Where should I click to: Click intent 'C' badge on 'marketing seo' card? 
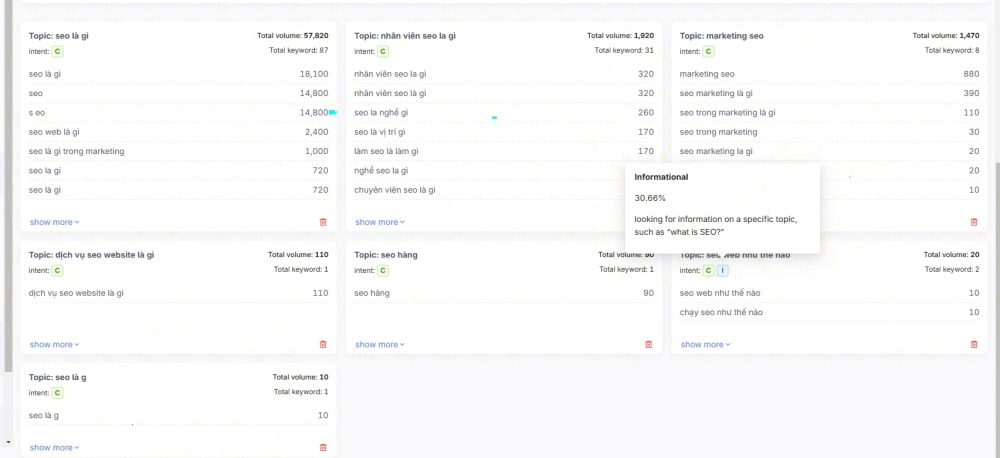click(x=708, y=51)
